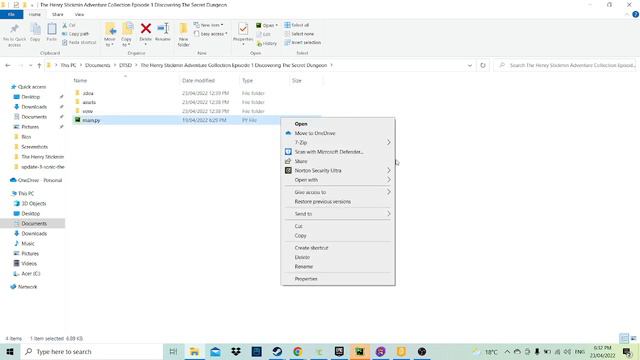Go up one folder level arrow

point(39,65)
